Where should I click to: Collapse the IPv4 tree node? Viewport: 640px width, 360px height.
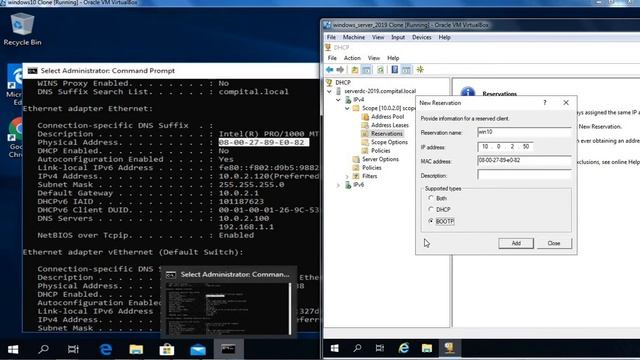tap(338, 100)
